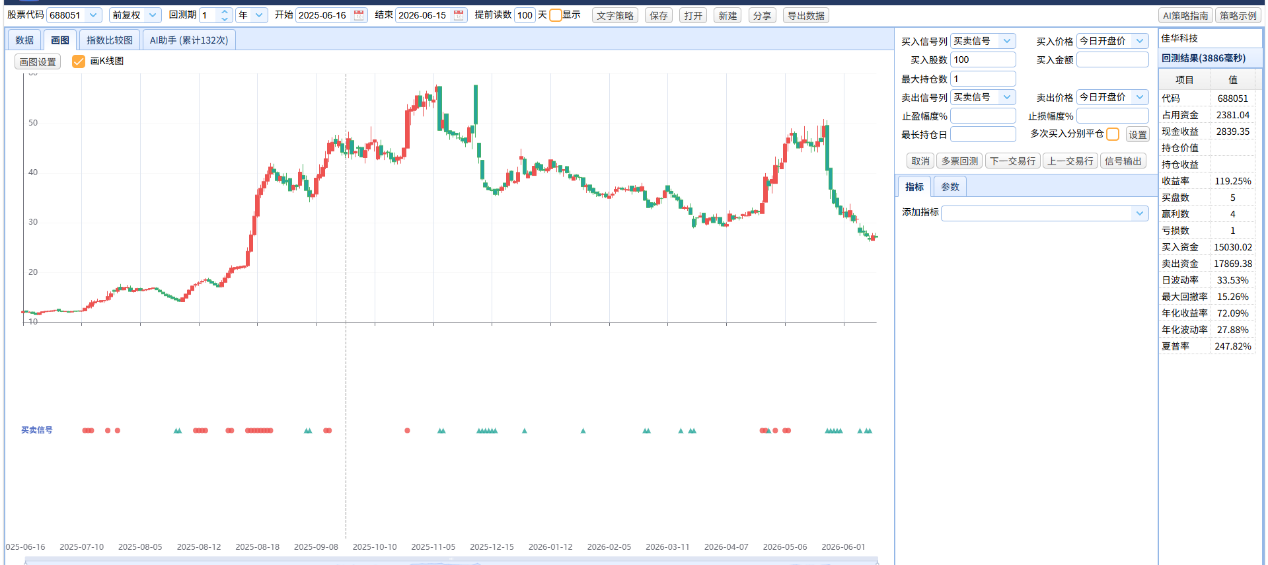Open the 股票代码 688051 dropdown arrow
This screenshot has width=1268, height=565.
94,15
